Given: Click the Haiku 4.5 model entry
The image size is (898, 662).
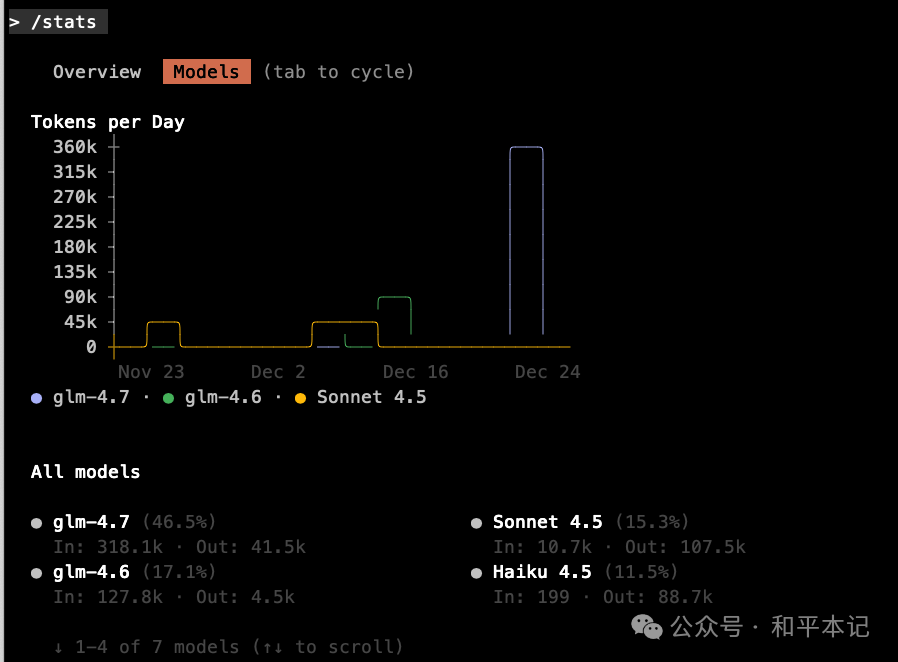Looking at the screenshot, I should [x=542, y=572].
